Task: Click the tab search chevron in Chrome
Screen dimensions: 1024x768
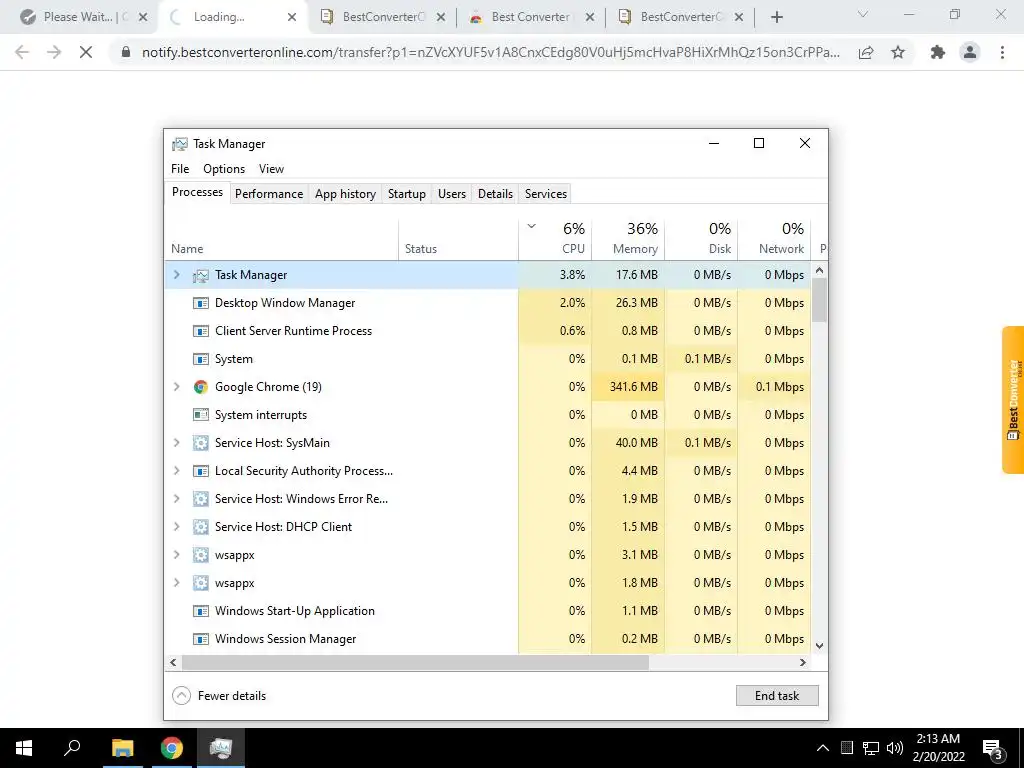Action: coord(863,14)
